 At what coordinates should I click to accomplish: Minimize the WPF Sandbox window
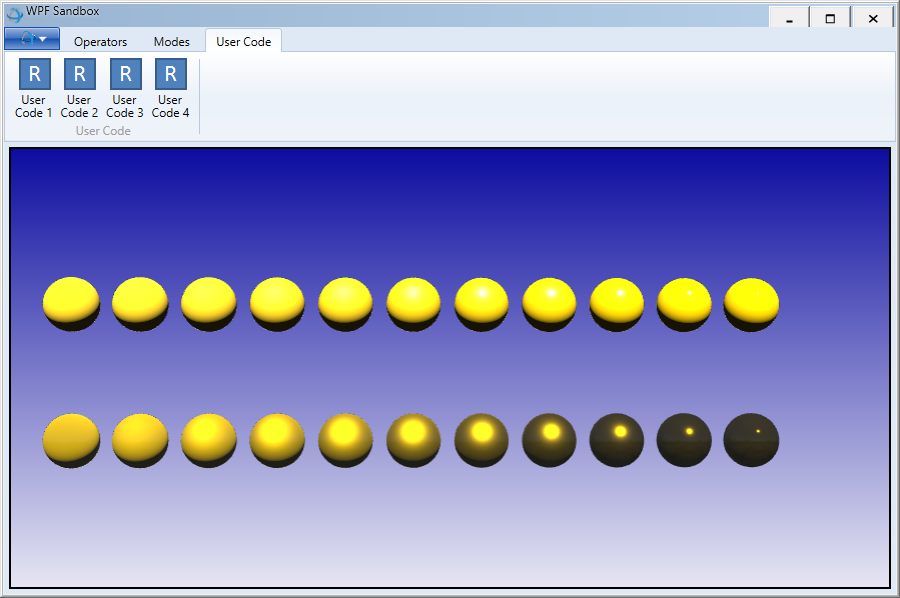(790, 18)
